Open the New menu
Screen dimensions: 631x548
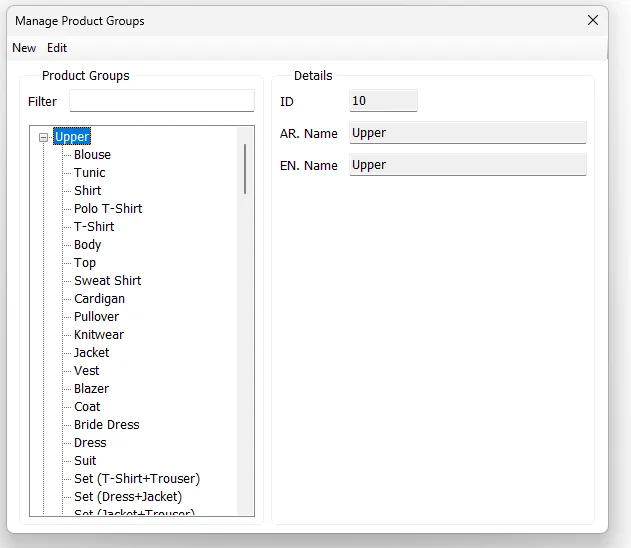click(24, 48)
